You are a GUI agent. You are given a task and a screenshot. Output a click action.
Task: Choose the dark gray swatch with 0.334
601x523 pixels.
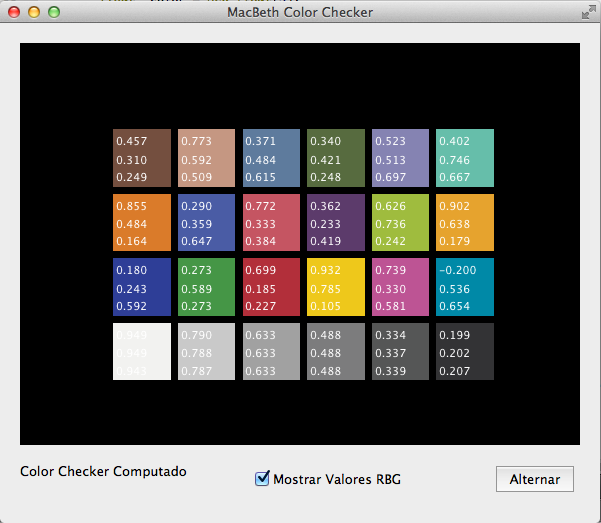tap(400, 351)
